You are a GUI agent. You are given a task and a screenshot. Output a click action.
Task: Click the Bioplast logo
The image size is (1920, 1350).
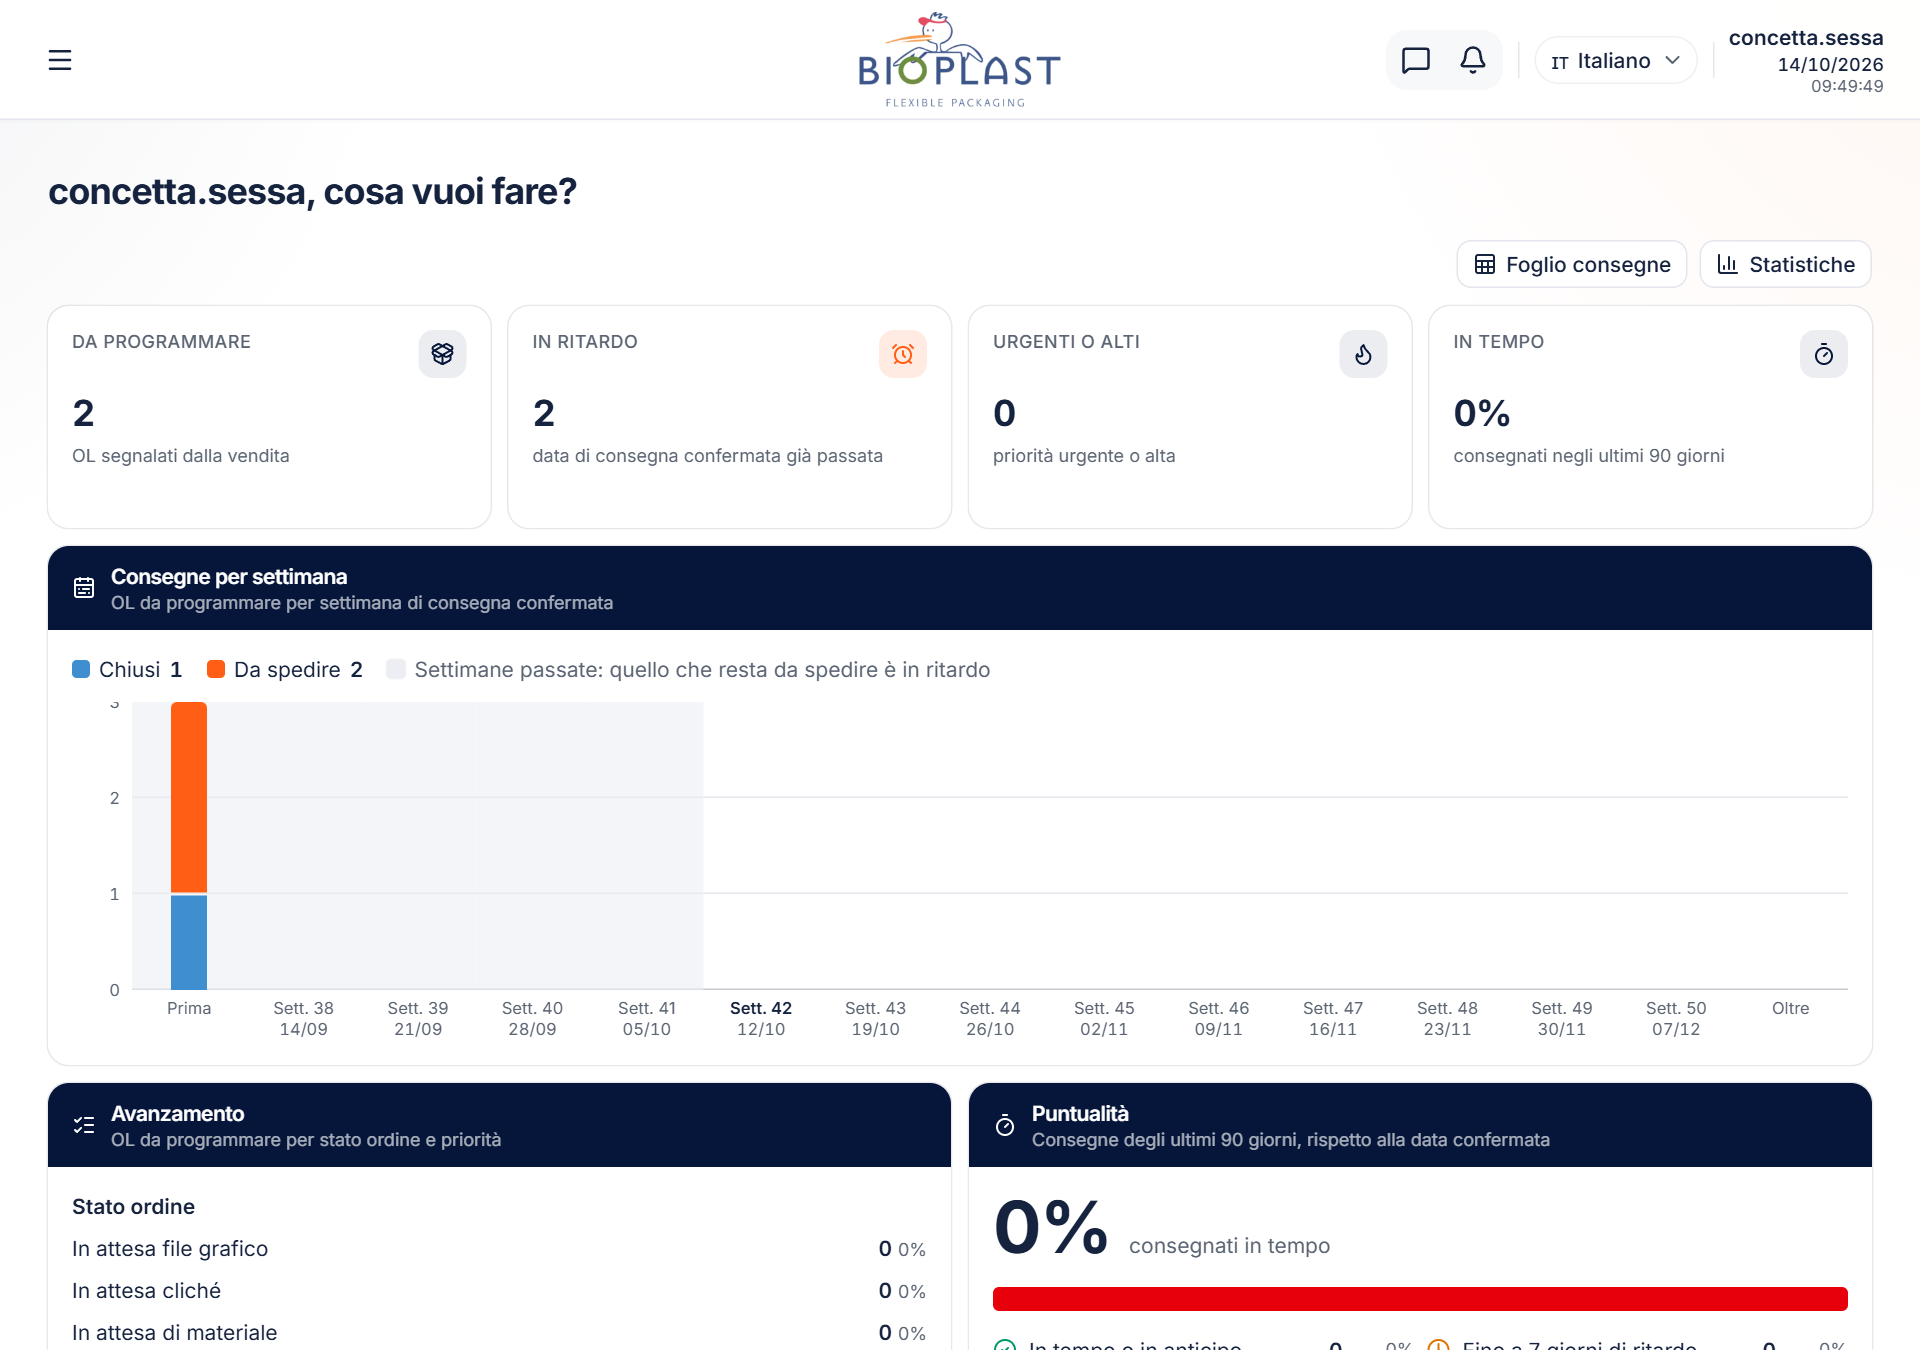[x=959, y=60]
